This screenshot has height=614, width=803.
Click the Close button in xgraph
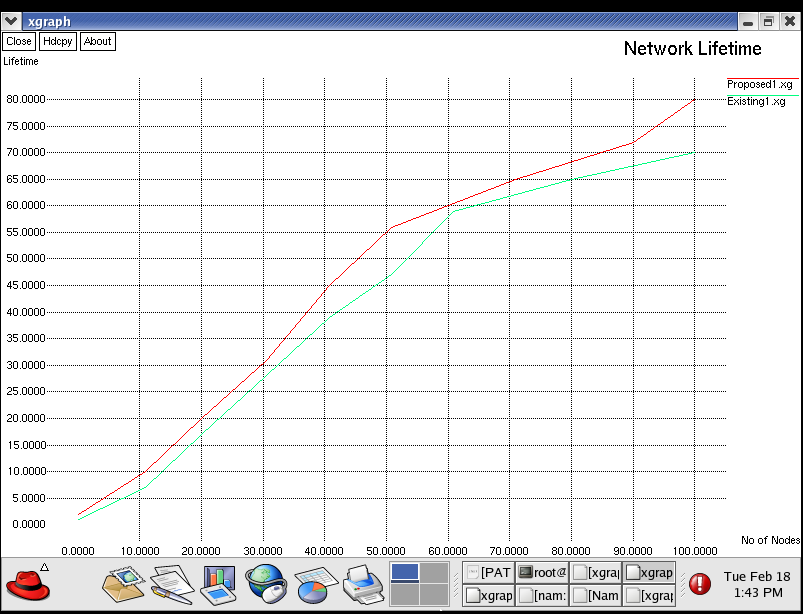click(18, 41)
